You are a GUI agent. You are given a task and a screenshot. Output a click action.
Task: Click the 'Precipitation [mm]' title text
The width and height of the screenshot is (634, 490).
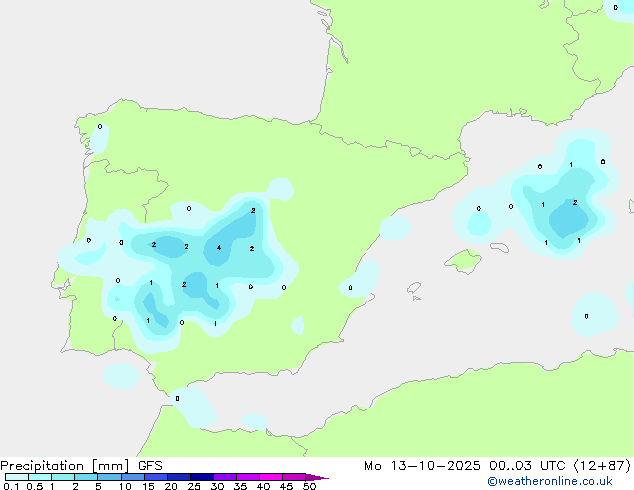tap(65, 466)
